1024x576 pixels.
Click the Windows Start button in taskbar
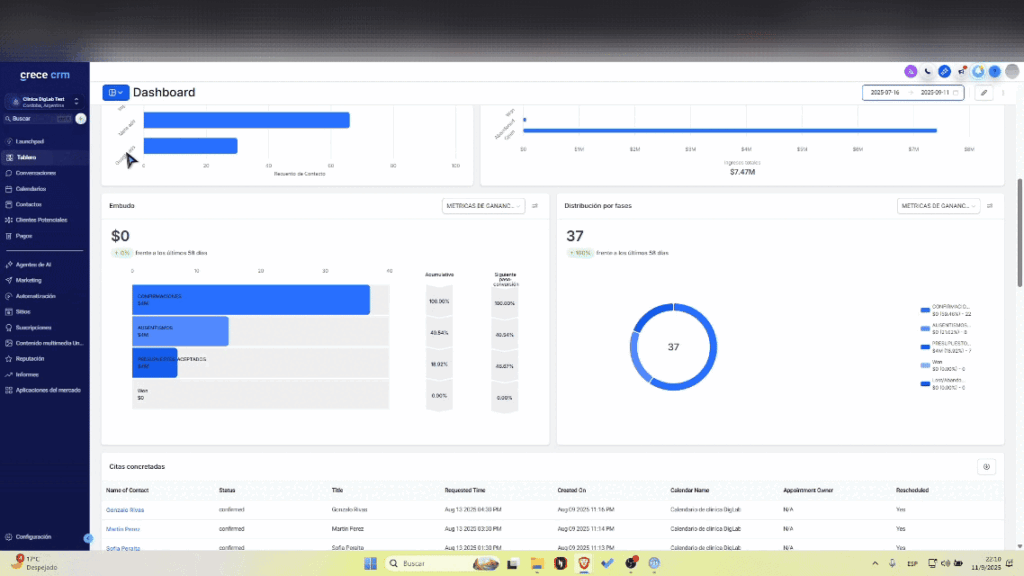pos(370,563)
